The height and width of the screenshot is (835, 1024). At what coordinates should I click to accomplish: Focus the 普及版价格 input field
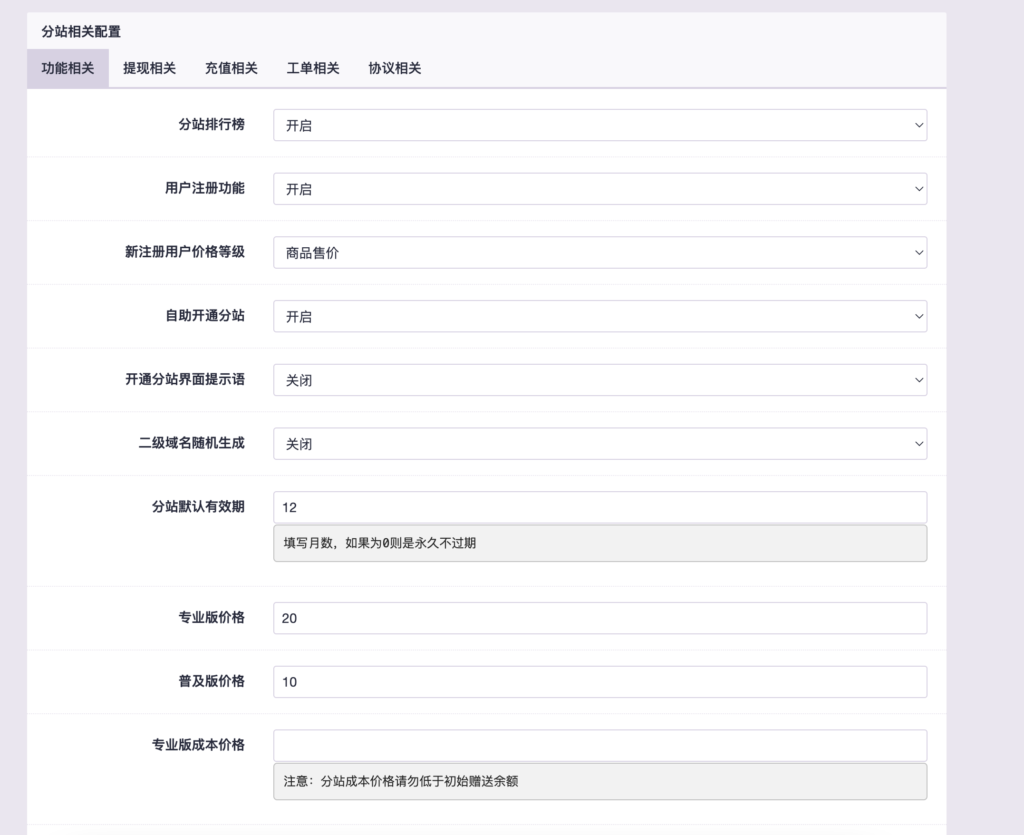point(600,682)
